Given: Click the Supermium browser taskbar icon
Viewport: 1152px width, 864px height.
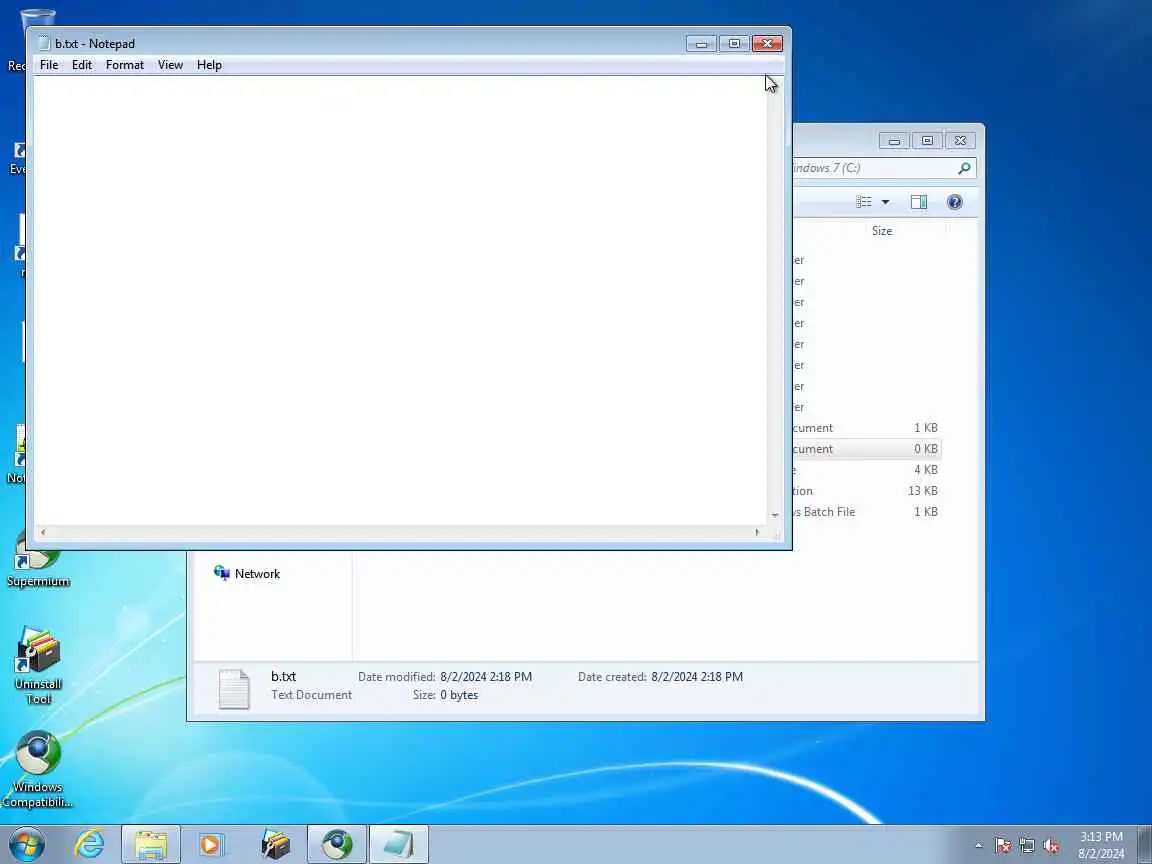Looking at the screenshot, I should point(336,844).
